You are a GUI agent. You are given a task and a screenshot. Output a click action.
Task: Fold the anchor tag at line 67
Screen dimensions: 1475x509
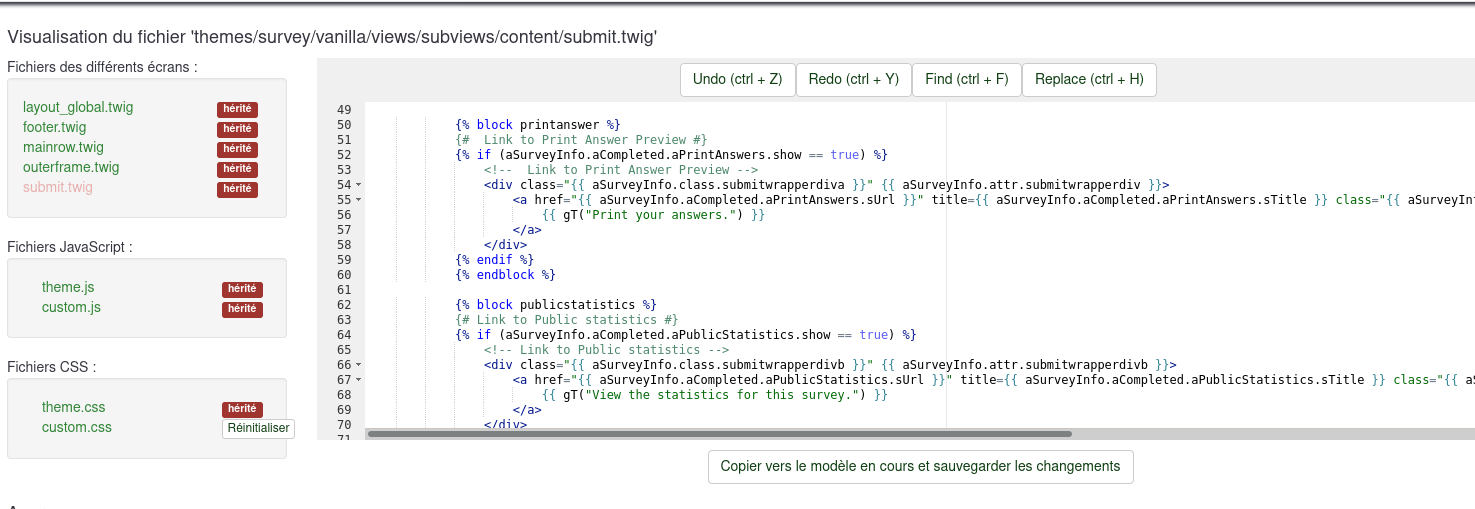[x=358, y=380]
